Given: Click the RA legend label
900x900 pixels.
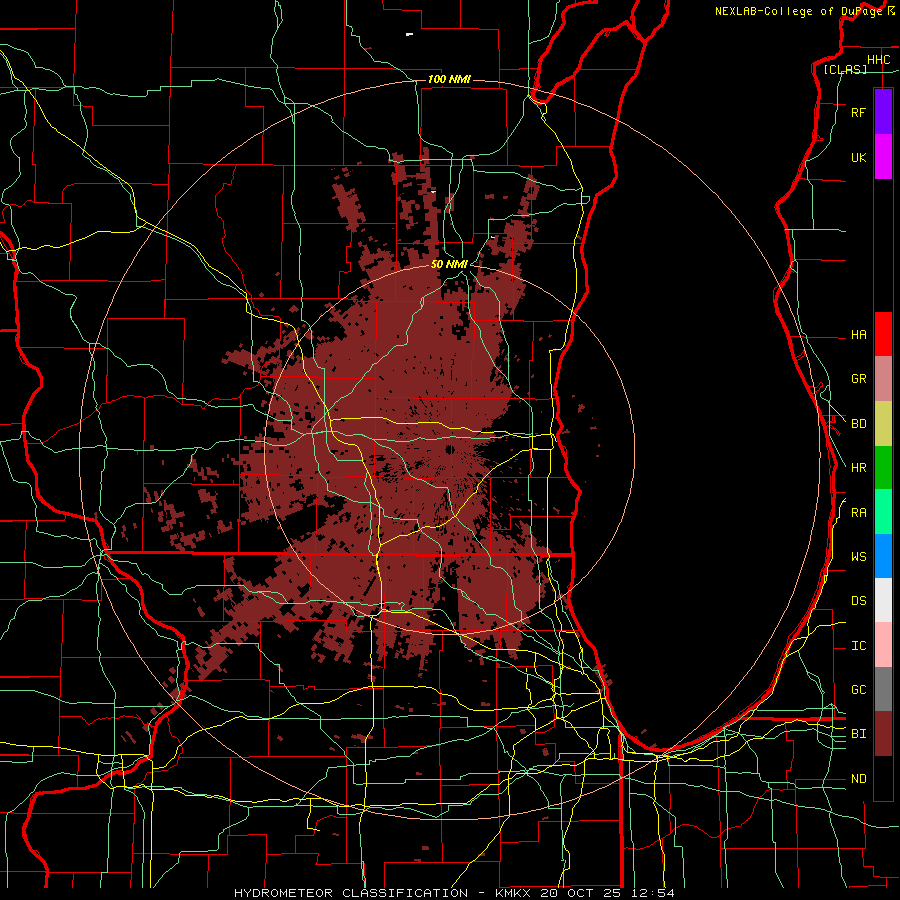Looking at the screenshot, I should 858,512.
